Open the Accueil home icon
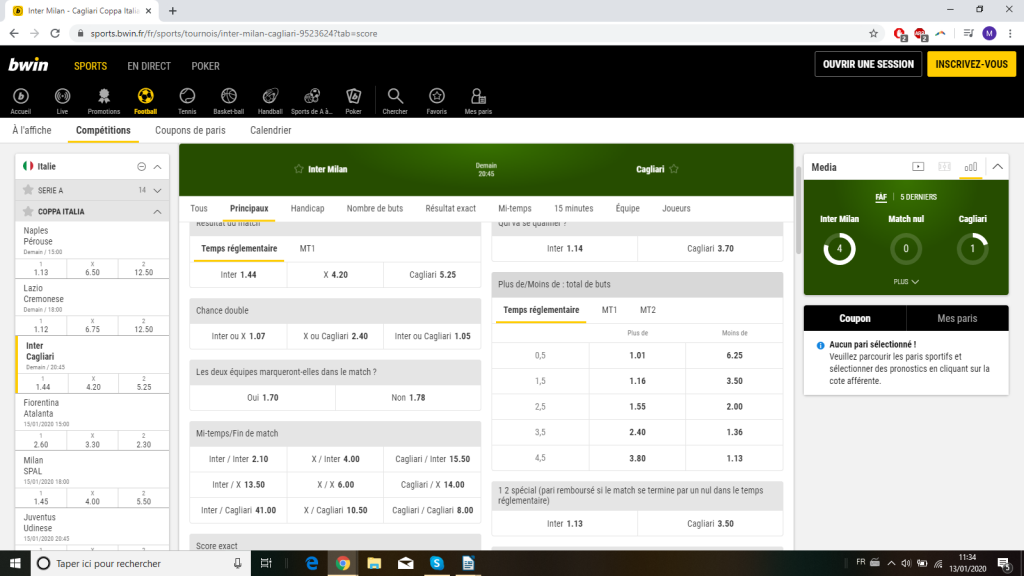This screenshot has width=1024, height=576. [21, 101]
